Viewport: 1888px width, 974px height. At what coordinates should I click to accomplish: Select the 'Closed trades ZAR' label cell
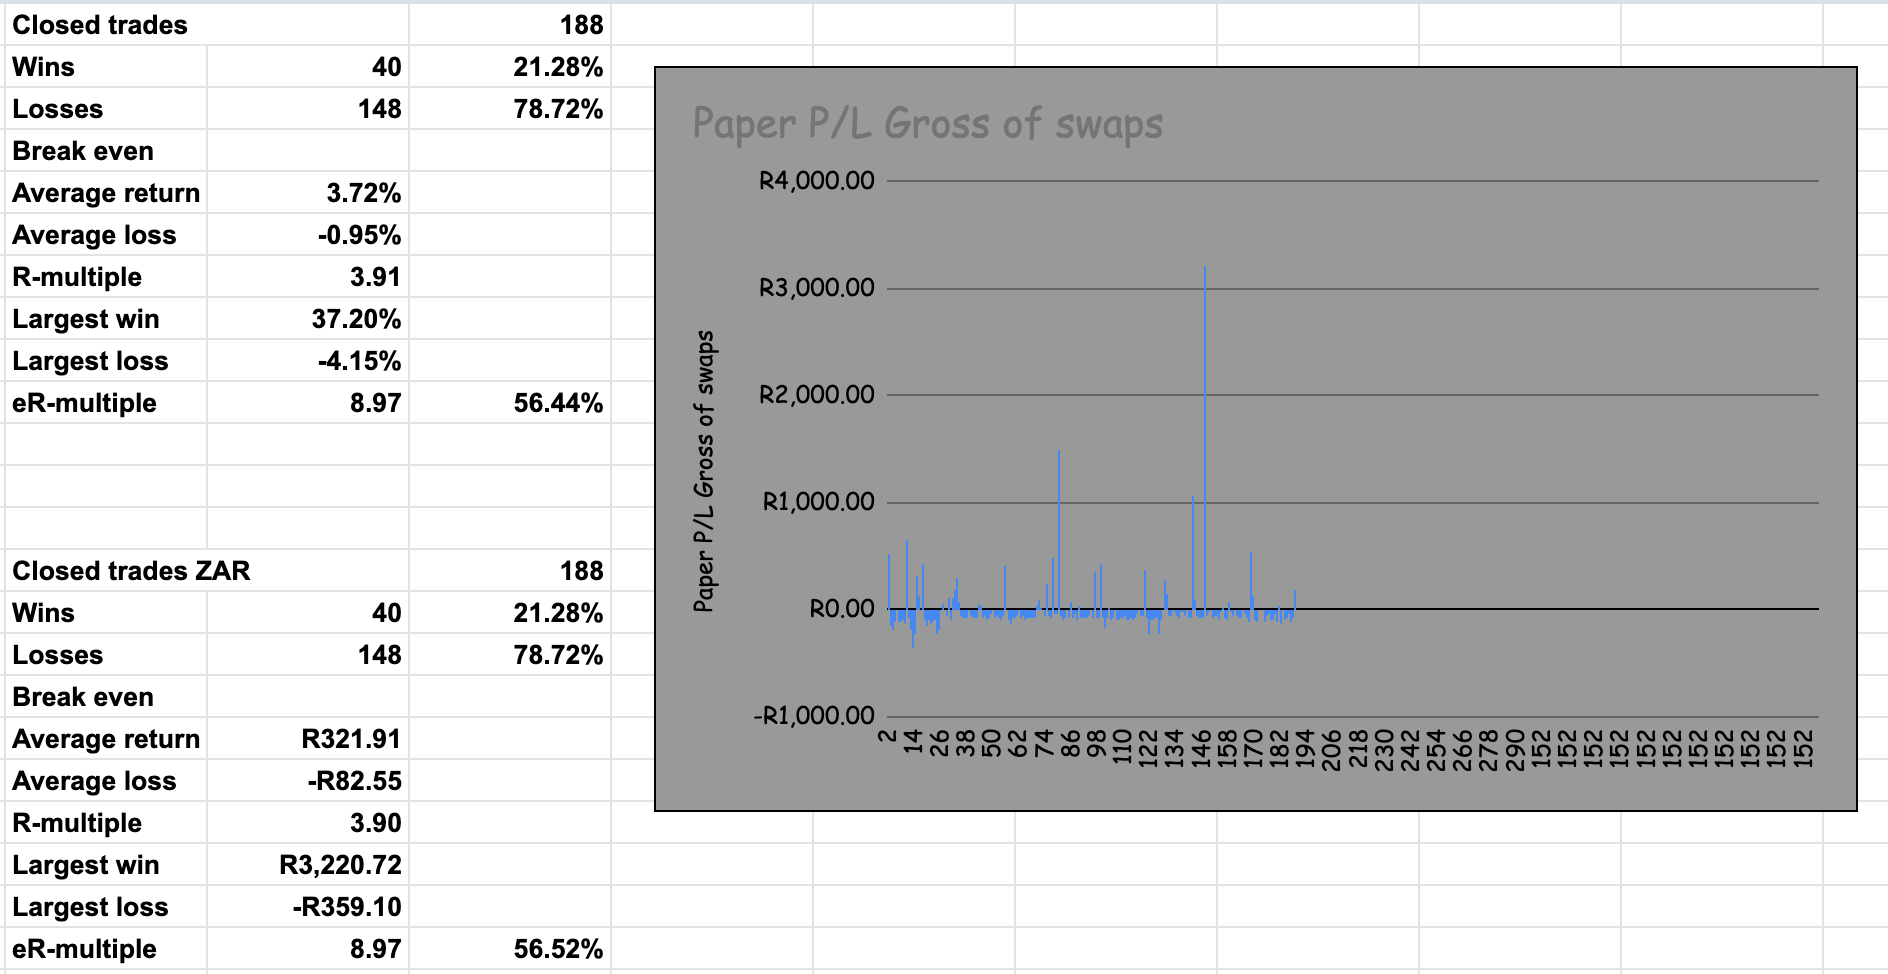click(x=131, y=571)
